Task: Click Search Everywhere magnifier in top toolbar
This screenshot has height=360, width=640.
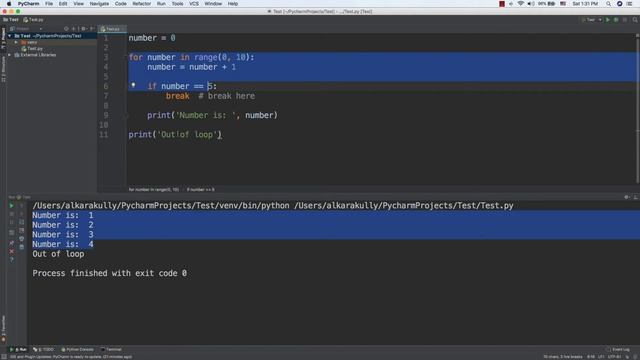Action: 635,20
